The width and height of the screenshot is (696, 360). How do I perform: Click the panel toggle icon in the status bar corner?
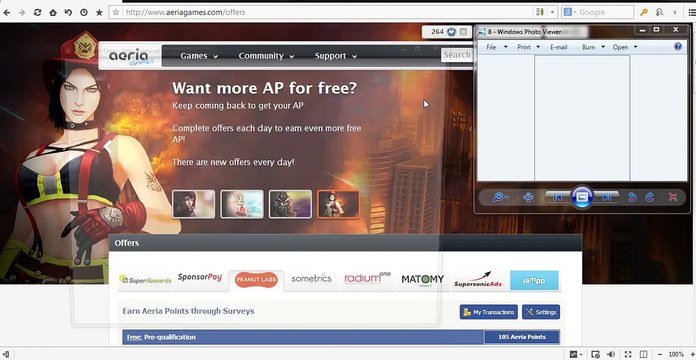pyautogui.click(x=5, y=354)
